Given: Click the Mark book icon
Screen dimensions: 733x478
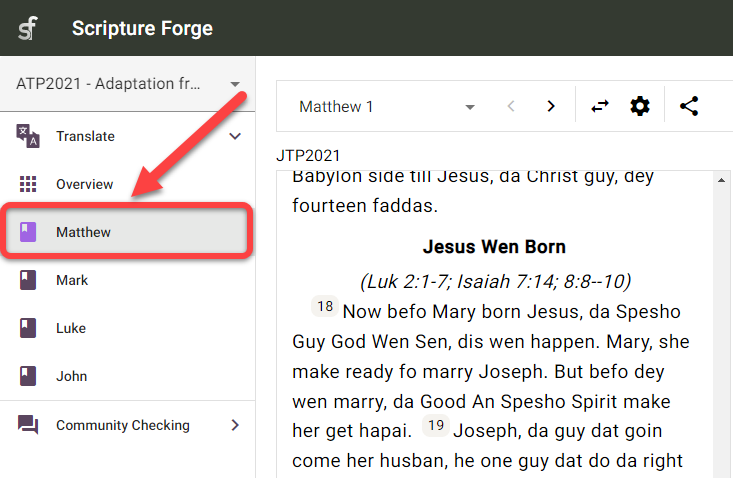Looking at the screenshot, I should 28,280.
